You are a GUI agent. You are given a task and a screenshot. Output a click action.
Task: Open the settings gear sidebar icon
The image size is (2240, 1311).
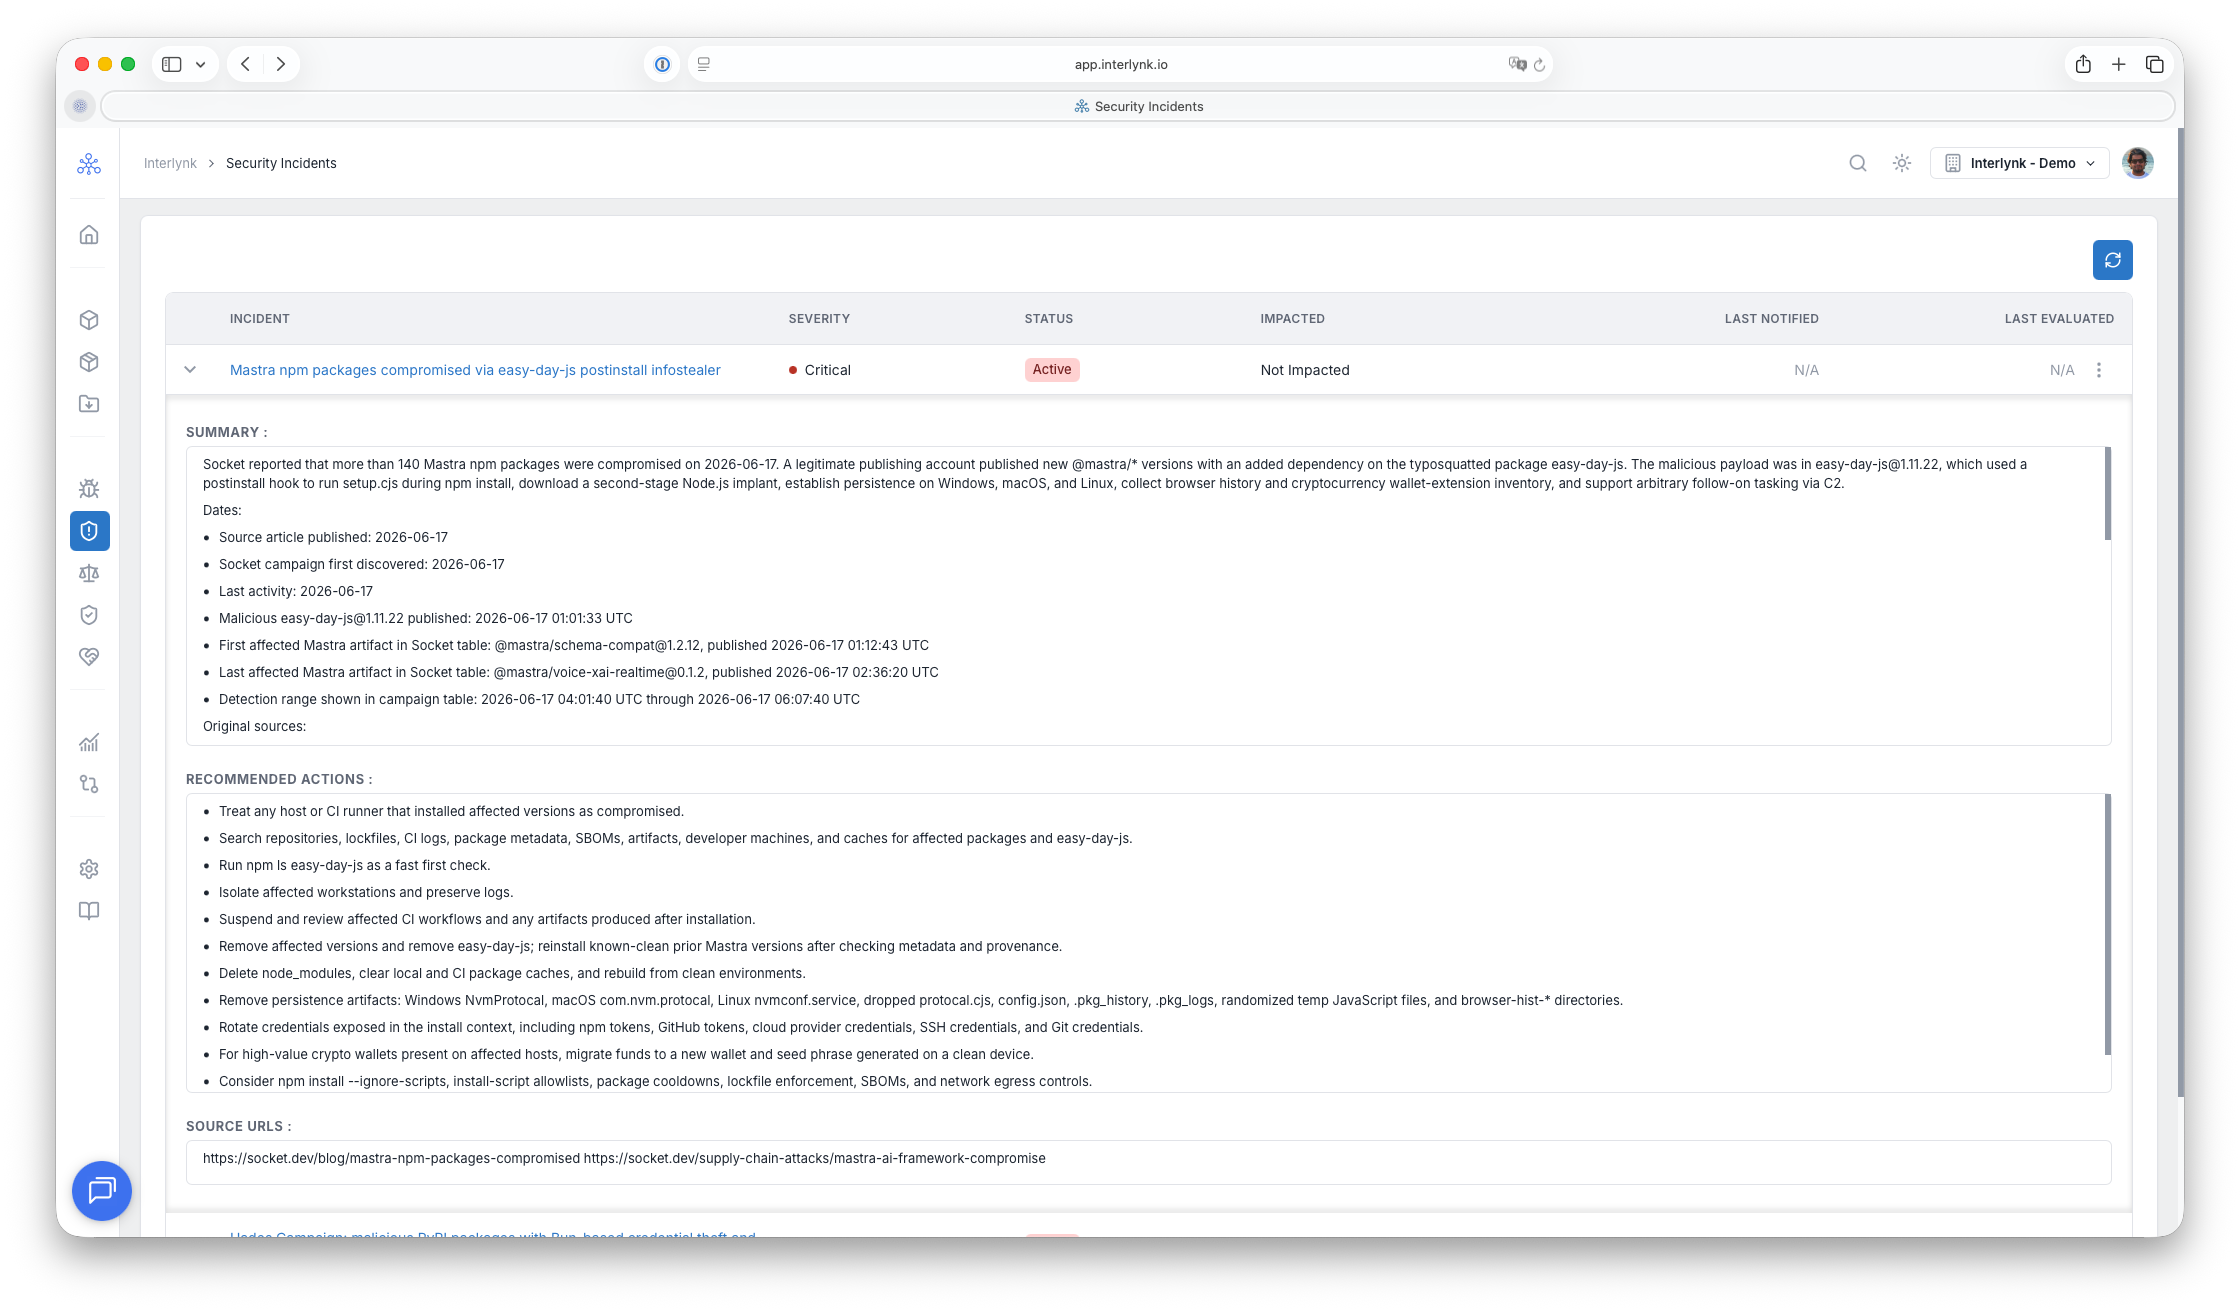coord(89,869)
